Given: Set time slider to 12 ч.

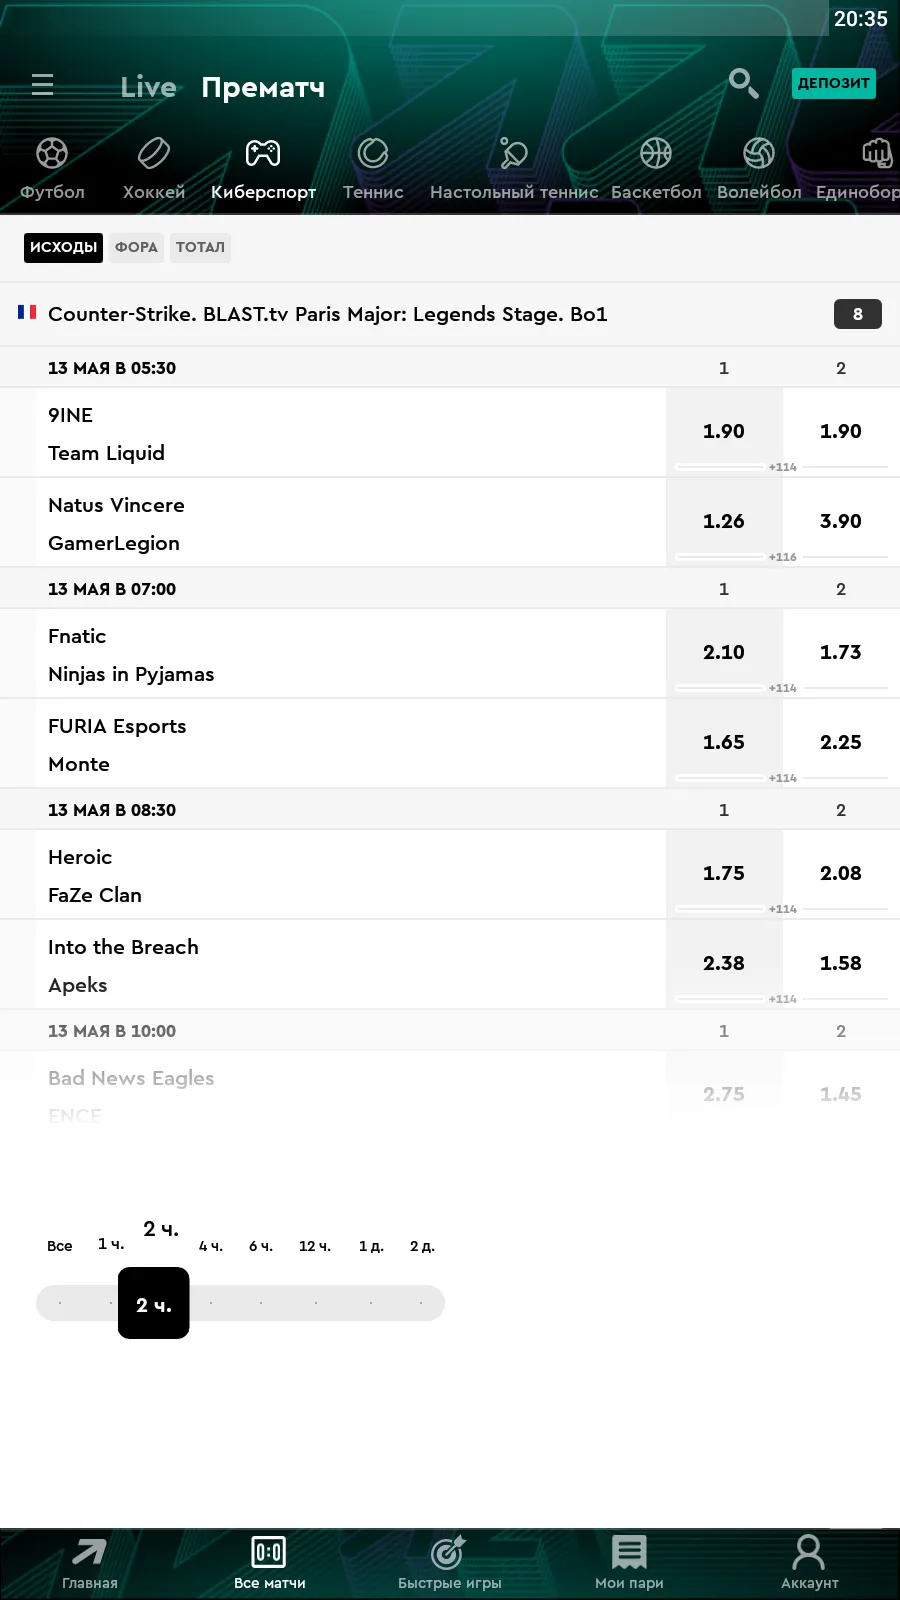Looking at the screenshot, I should (x=315, y=1303).
